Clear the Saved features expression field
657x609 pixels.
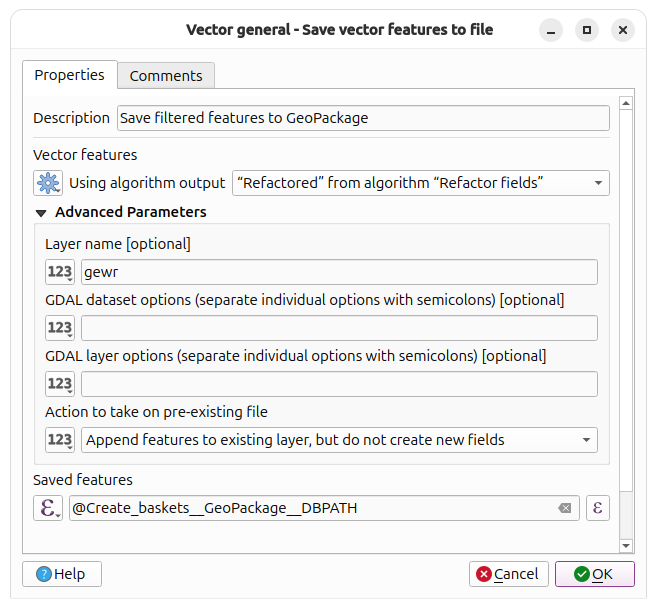tap(565, 508)
